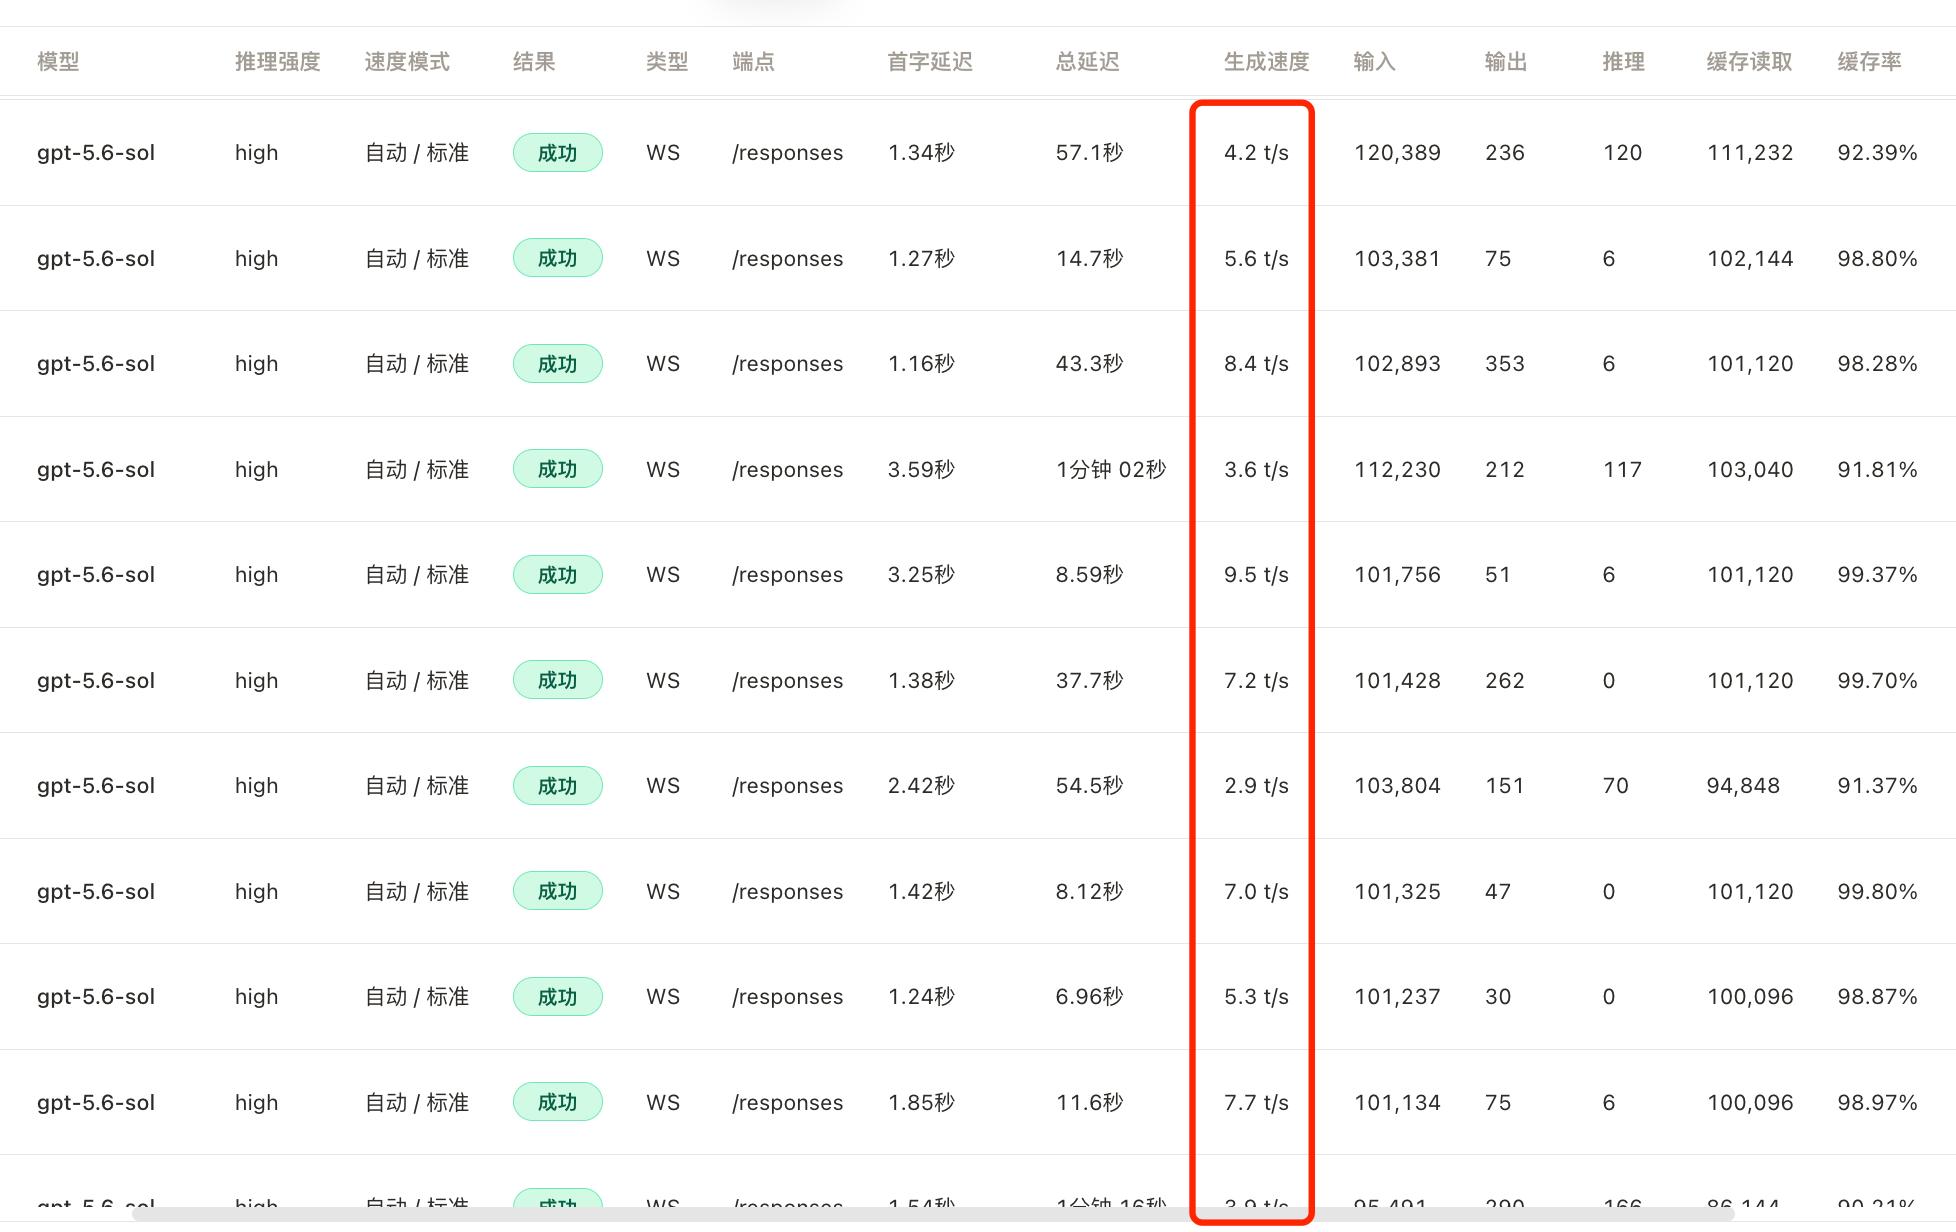Viewport: 1956px width, 1232px height.
Task: Click the 端点 column header
Action: (753, 62)
